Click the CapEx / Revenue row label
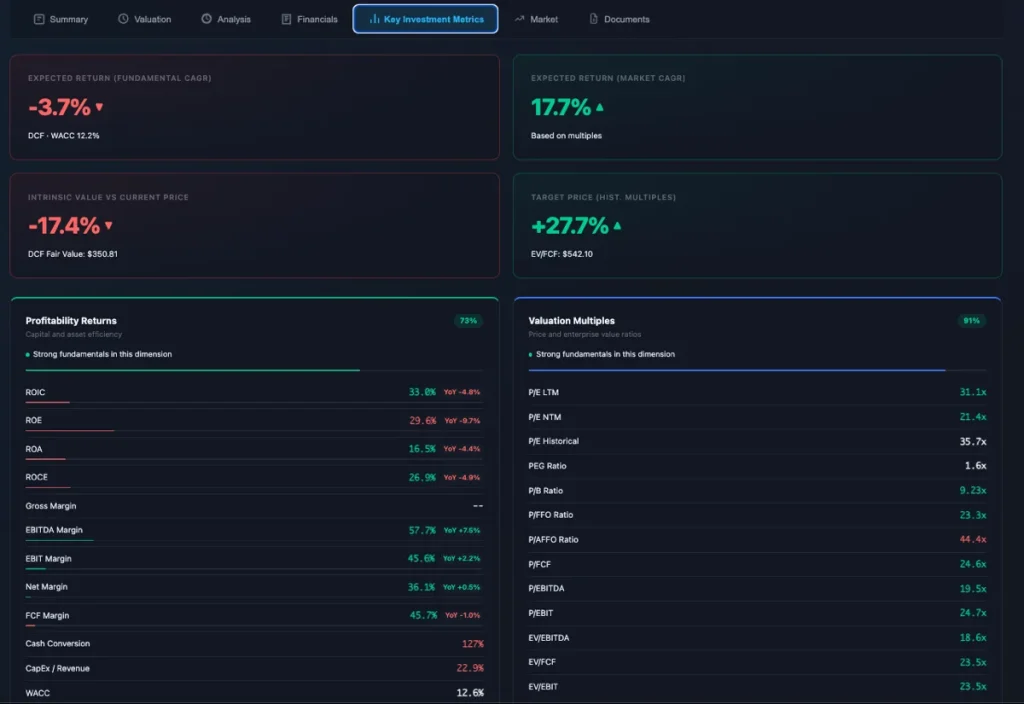The height and width of the screenshot is (704, 1024). tap(57, 669)
